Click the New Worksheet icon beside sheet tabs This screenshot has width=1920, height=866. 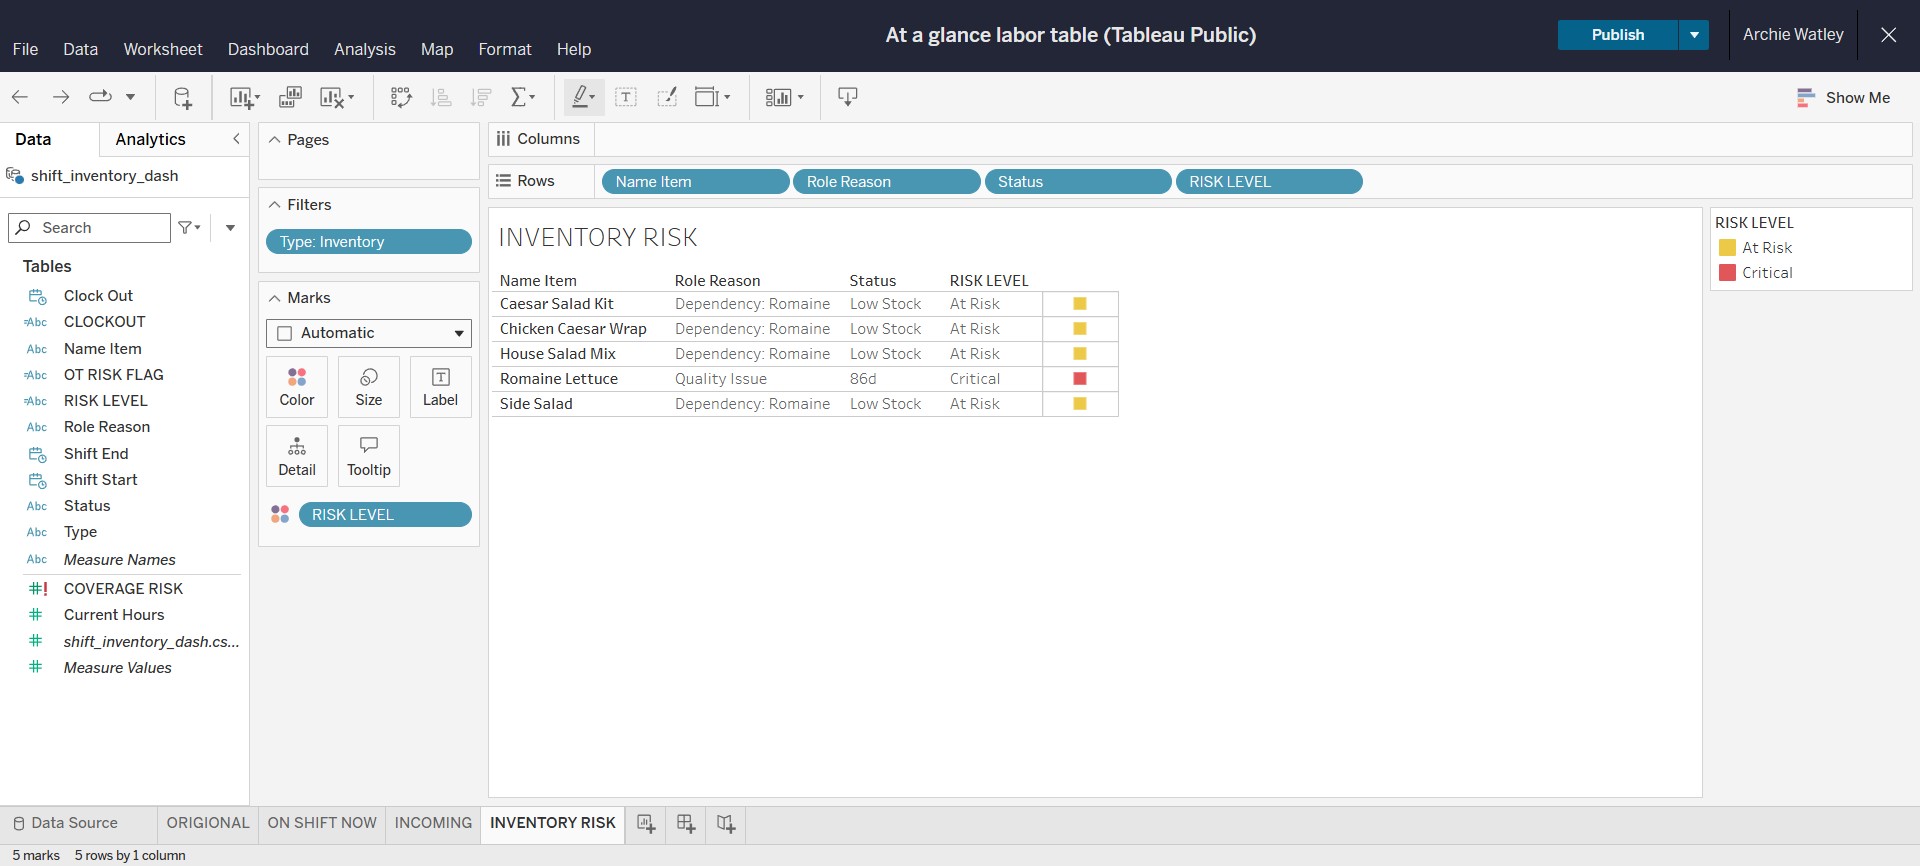646,824
